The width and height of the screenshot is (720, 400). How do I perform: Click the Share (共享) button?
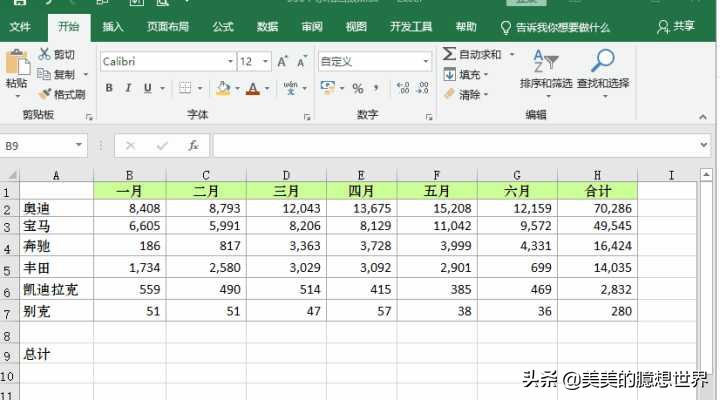675,27
